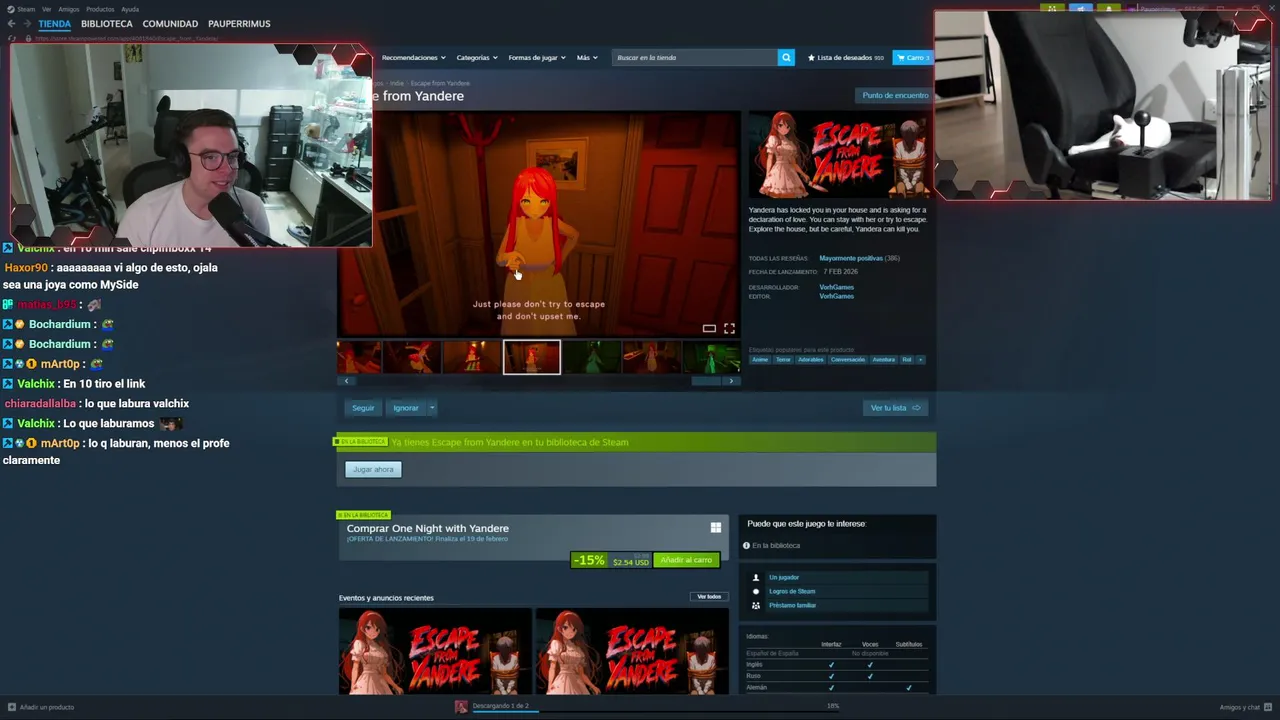Viewport: 1280px width, 720px height.
Task: Click the Préstamo familiar family icon
Action: click(756, 605)
